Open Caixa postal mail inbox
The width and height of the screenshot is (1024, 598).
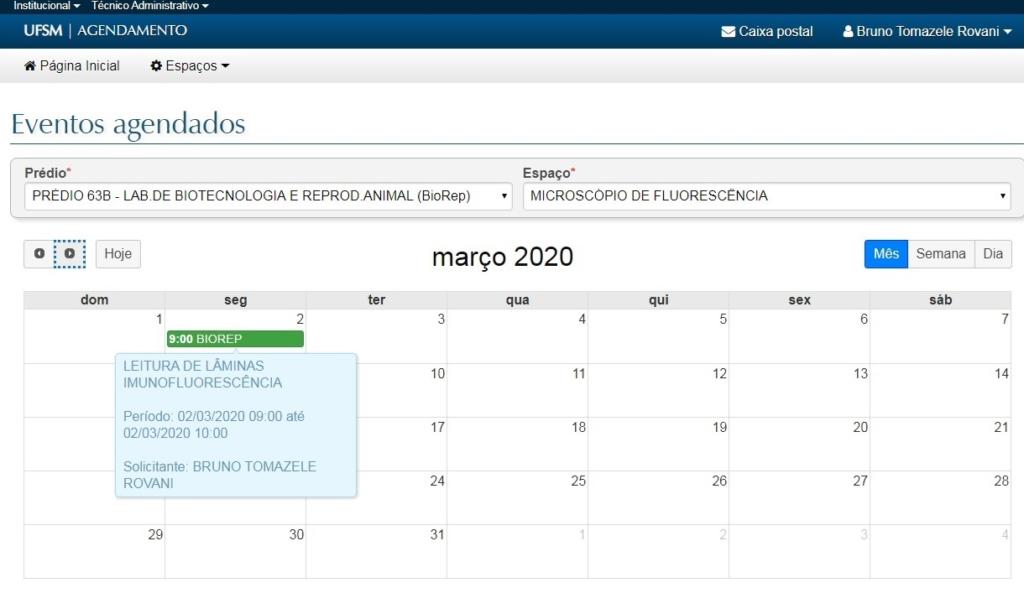coord(767,31)
